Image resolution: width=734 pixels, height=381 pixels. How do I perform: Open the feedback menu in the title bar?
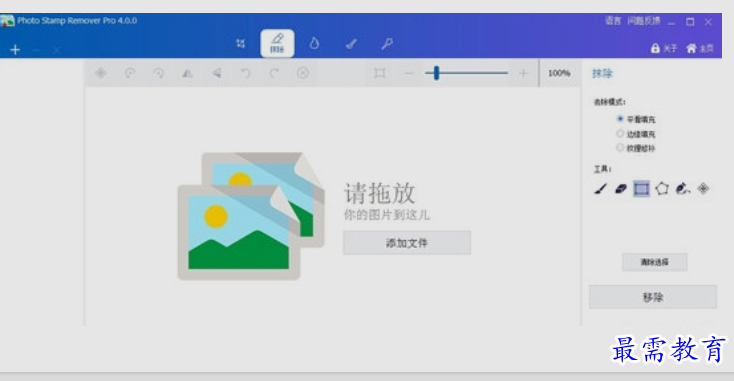click(x=644, y=21)
